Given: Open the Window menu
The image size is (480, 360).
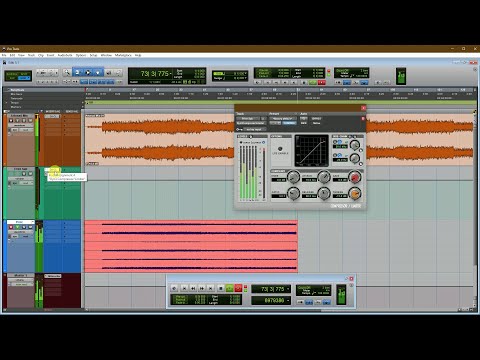Looking at the screenshot, I should click(x=106, y=55).
